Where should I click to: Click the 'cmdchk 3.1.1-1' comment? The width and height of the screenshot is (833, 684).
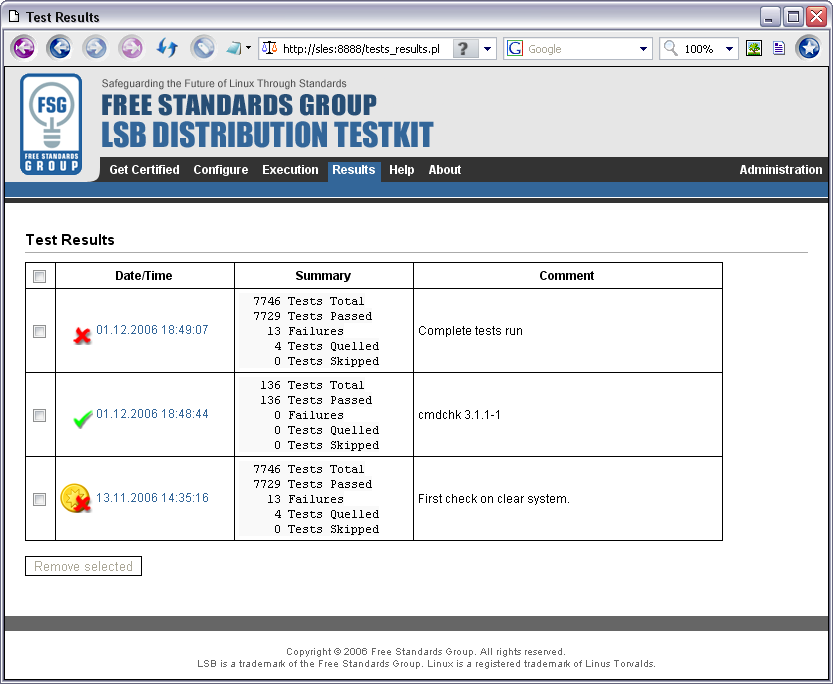(x=459, y=415)
